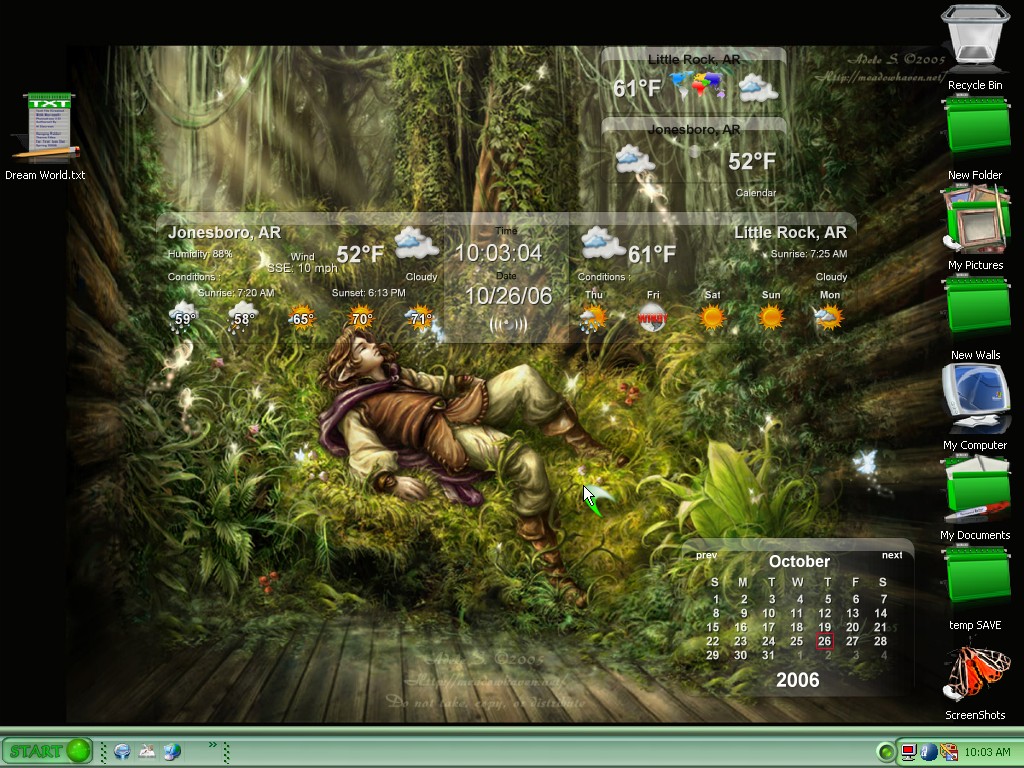The width and height of the screenshot is (1024, 768).
Task: Click the Friday windy forecast icon
Action: 652,317
